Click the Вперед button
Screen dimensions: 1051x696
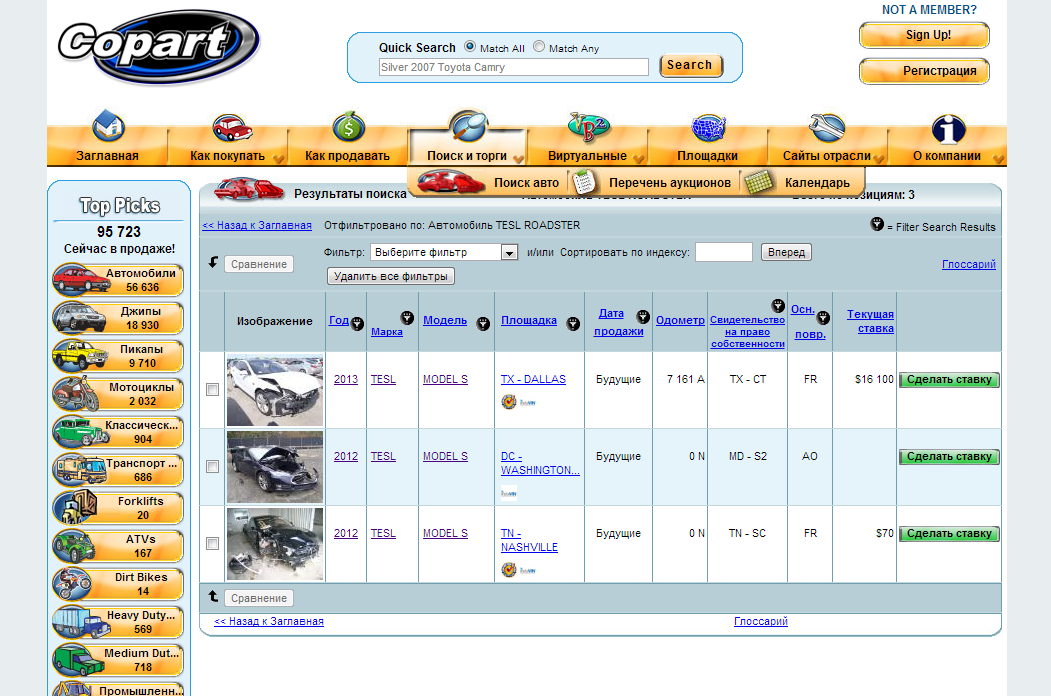(786, 252)
